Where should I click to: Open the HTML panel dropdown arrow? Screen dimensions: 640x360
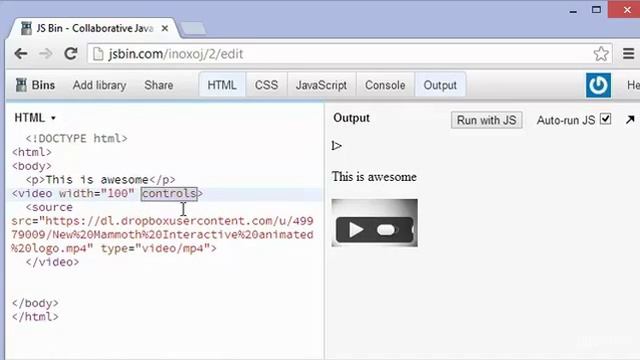[53, 118]
